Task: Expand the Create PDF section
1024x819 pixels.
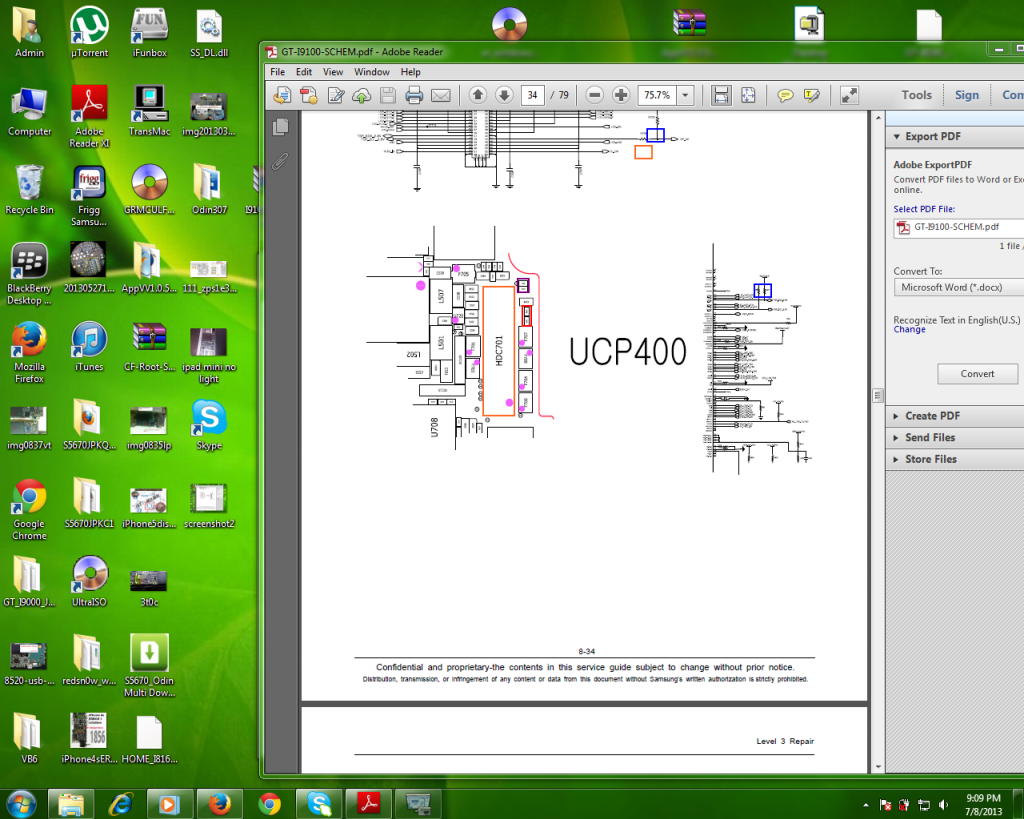Action: (932, 416)
